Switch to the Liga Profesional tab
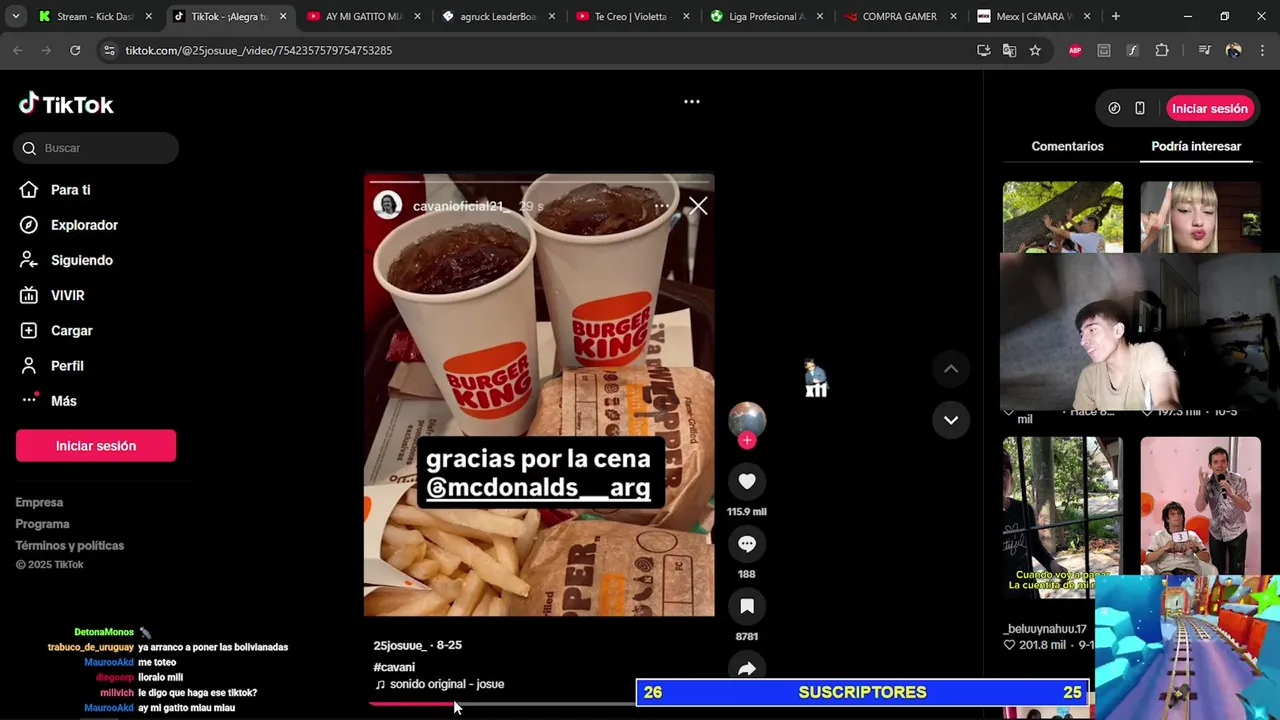 coord(765,16)
